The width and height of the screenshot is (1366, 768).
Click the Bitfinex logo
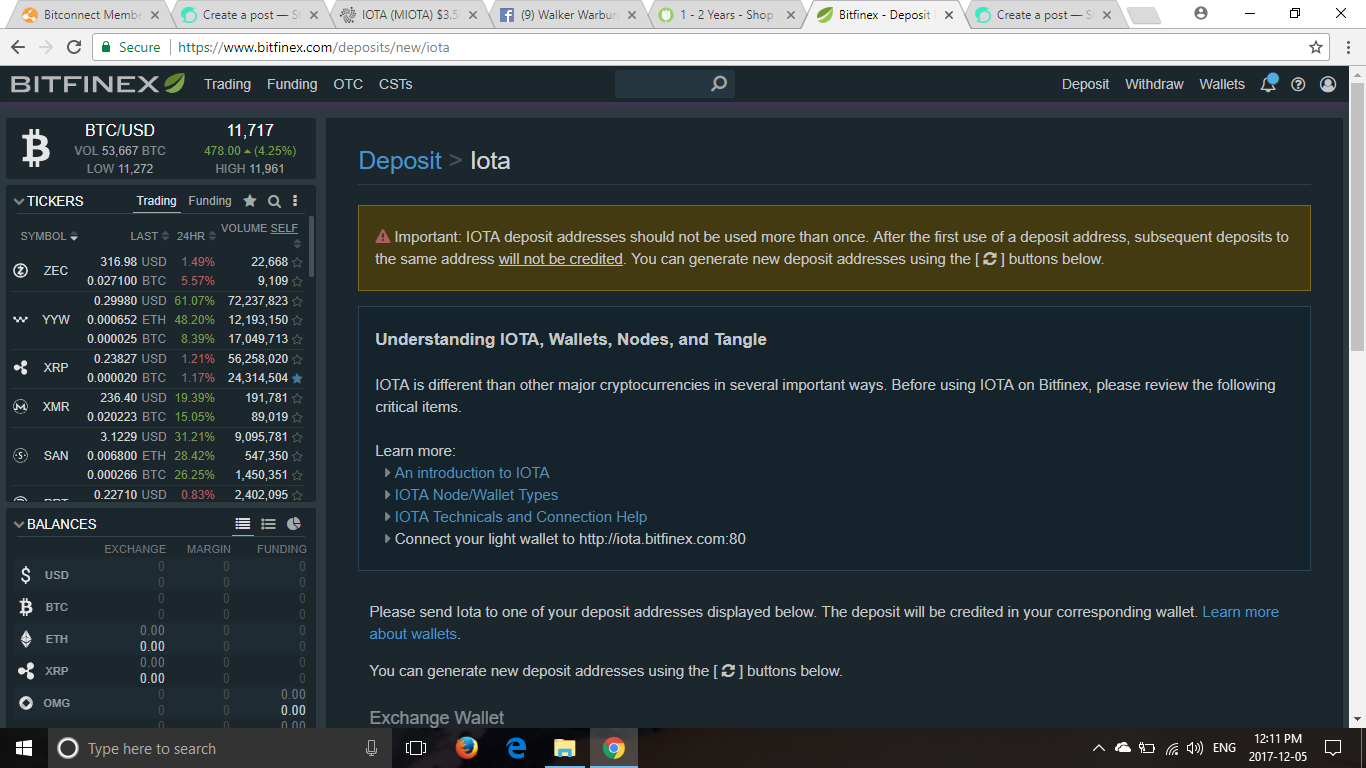coord(97,84)
